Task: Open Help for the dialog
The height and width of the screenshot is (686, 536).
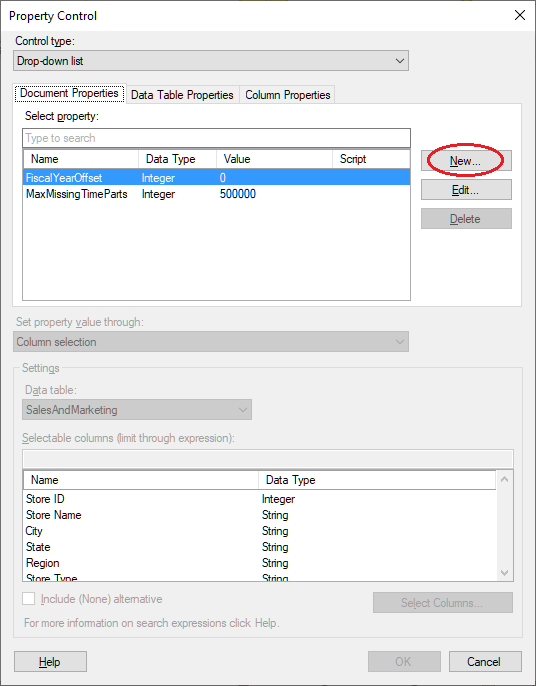Action: 50,662
